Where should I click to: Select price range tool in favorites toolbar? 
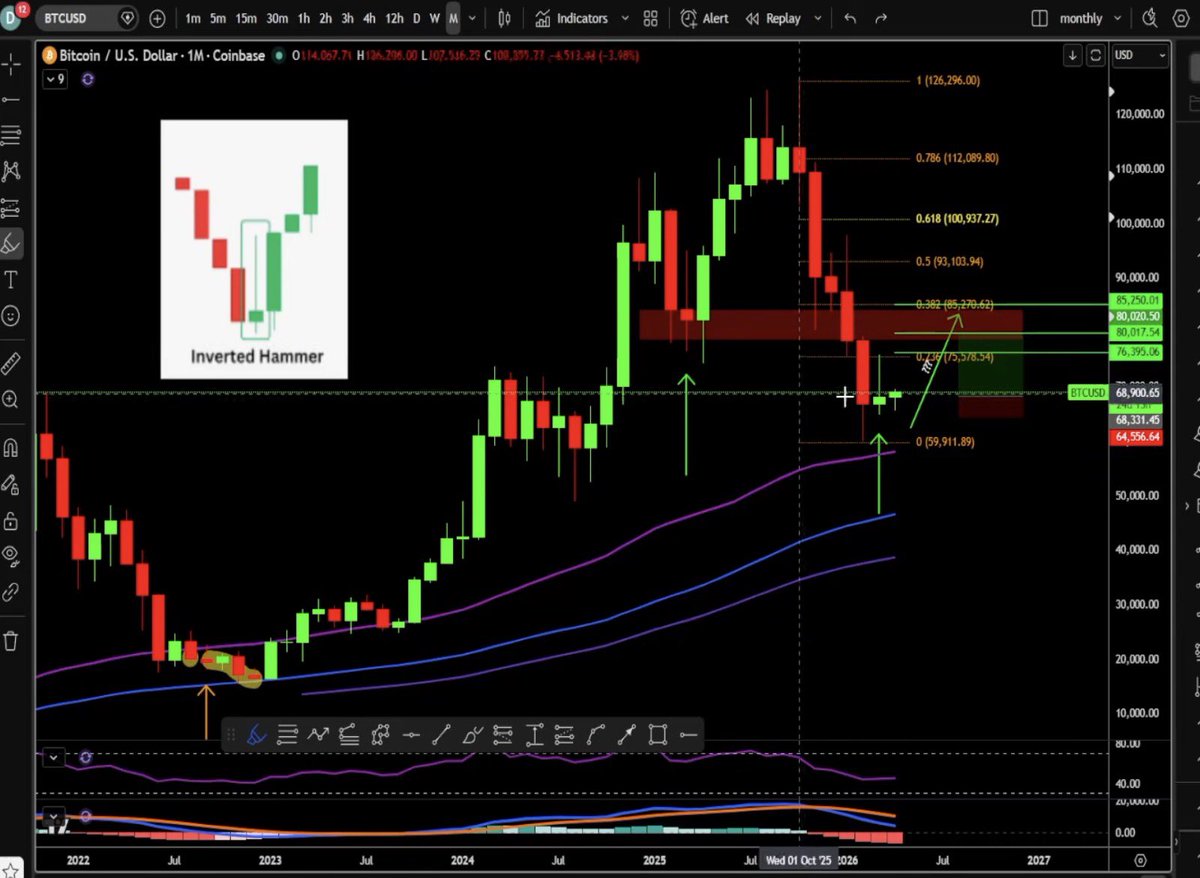535,735
